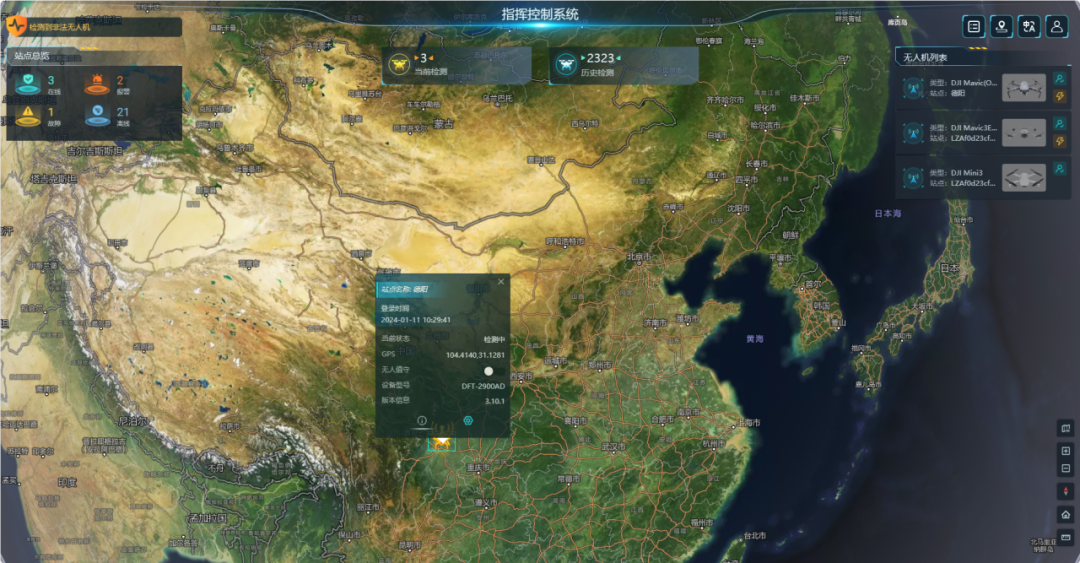Image resolution: width=1080 pixels, height=563 pixels.
Task: Open the 当前检测 current detection panel
Action: (455, 64)
